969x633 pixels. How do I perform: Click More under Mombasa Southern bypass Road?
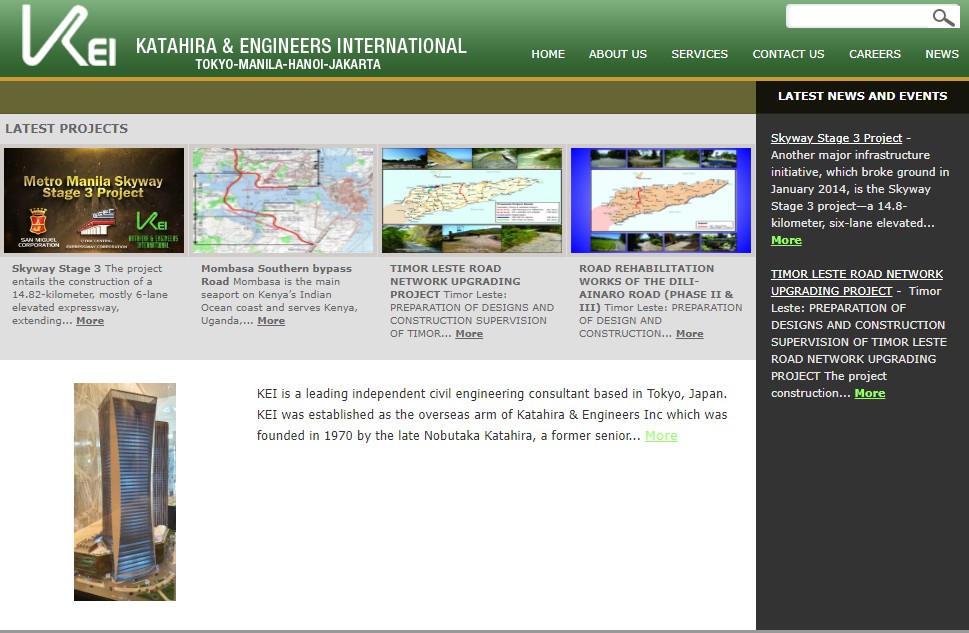(x=270, y=320)
